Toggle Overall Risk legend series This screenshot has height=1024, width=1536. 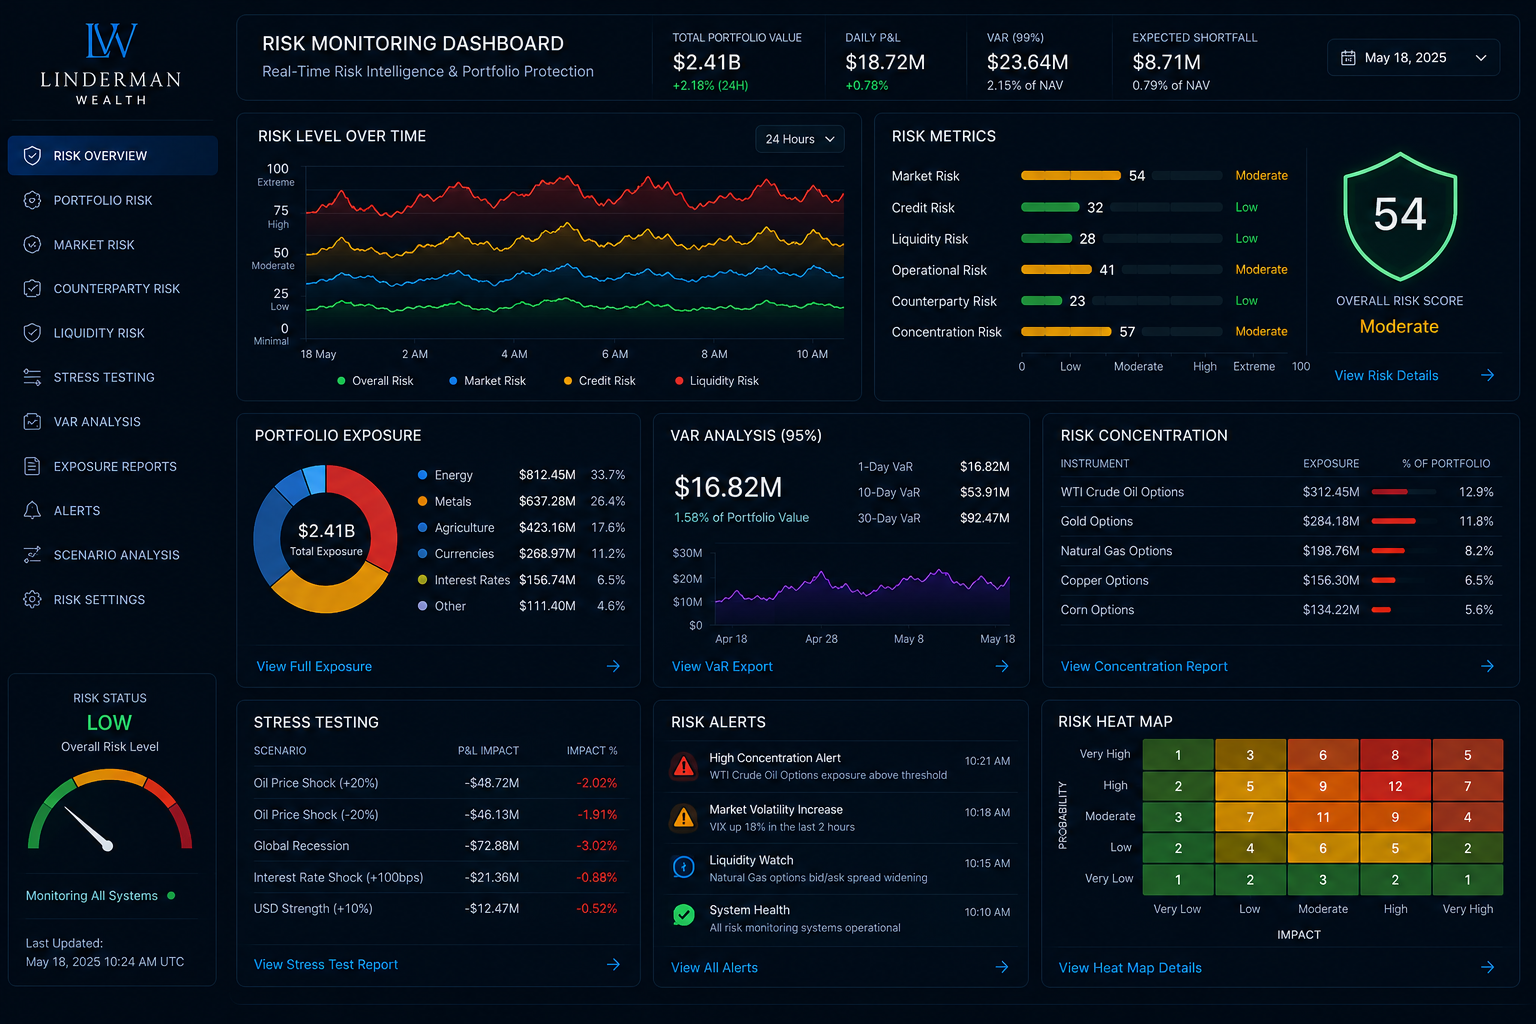tap(375, 381)
